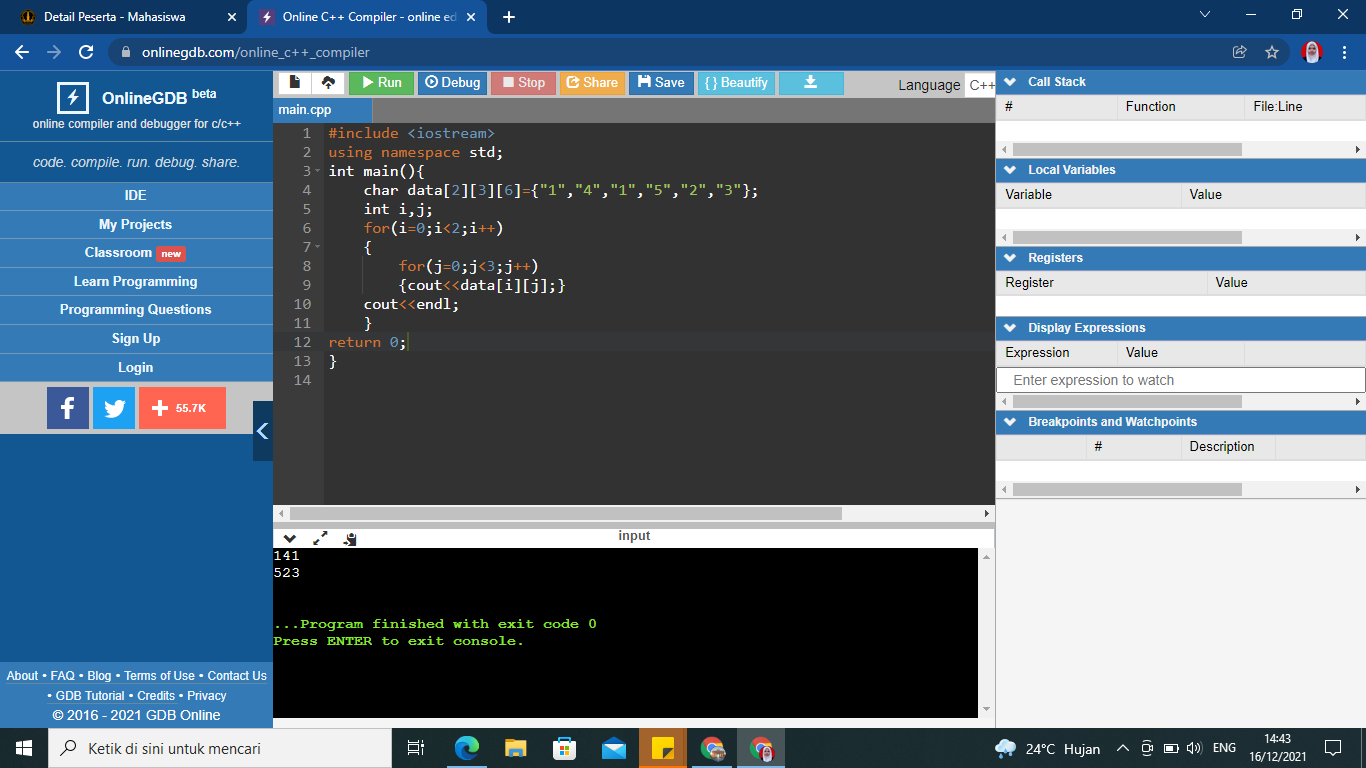Collapse the Local Variables panel
The height and width of the screenshot is (768, 1366).
(1009, 170)
